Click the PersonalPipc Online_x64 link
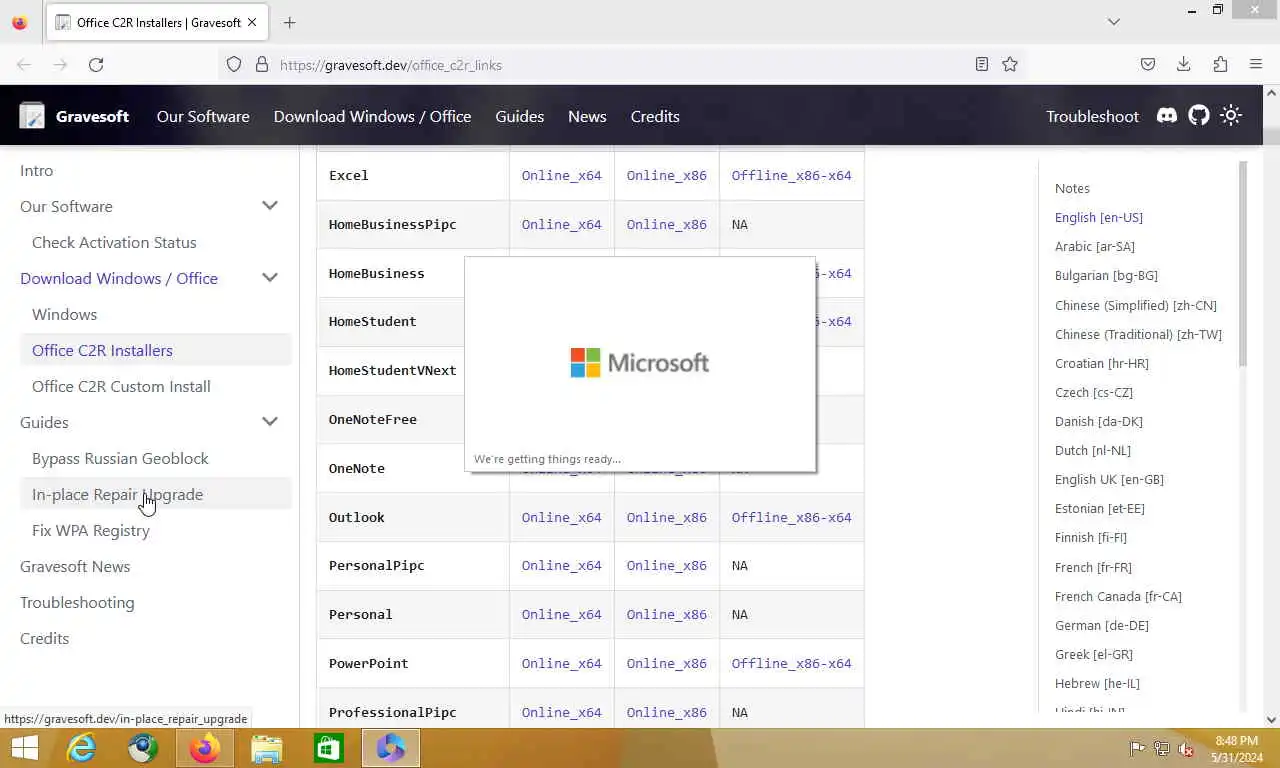The width and height of the screenshot is (1280, 768). [561, 565]
